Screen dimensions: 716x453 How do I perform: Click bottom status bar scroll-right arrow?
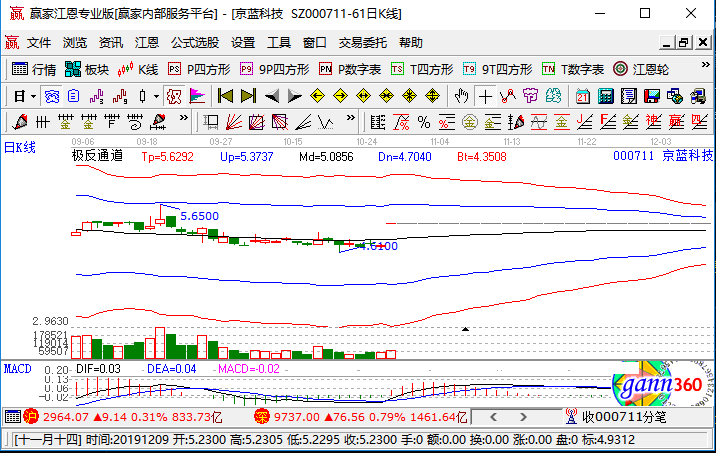coord(523,417)
